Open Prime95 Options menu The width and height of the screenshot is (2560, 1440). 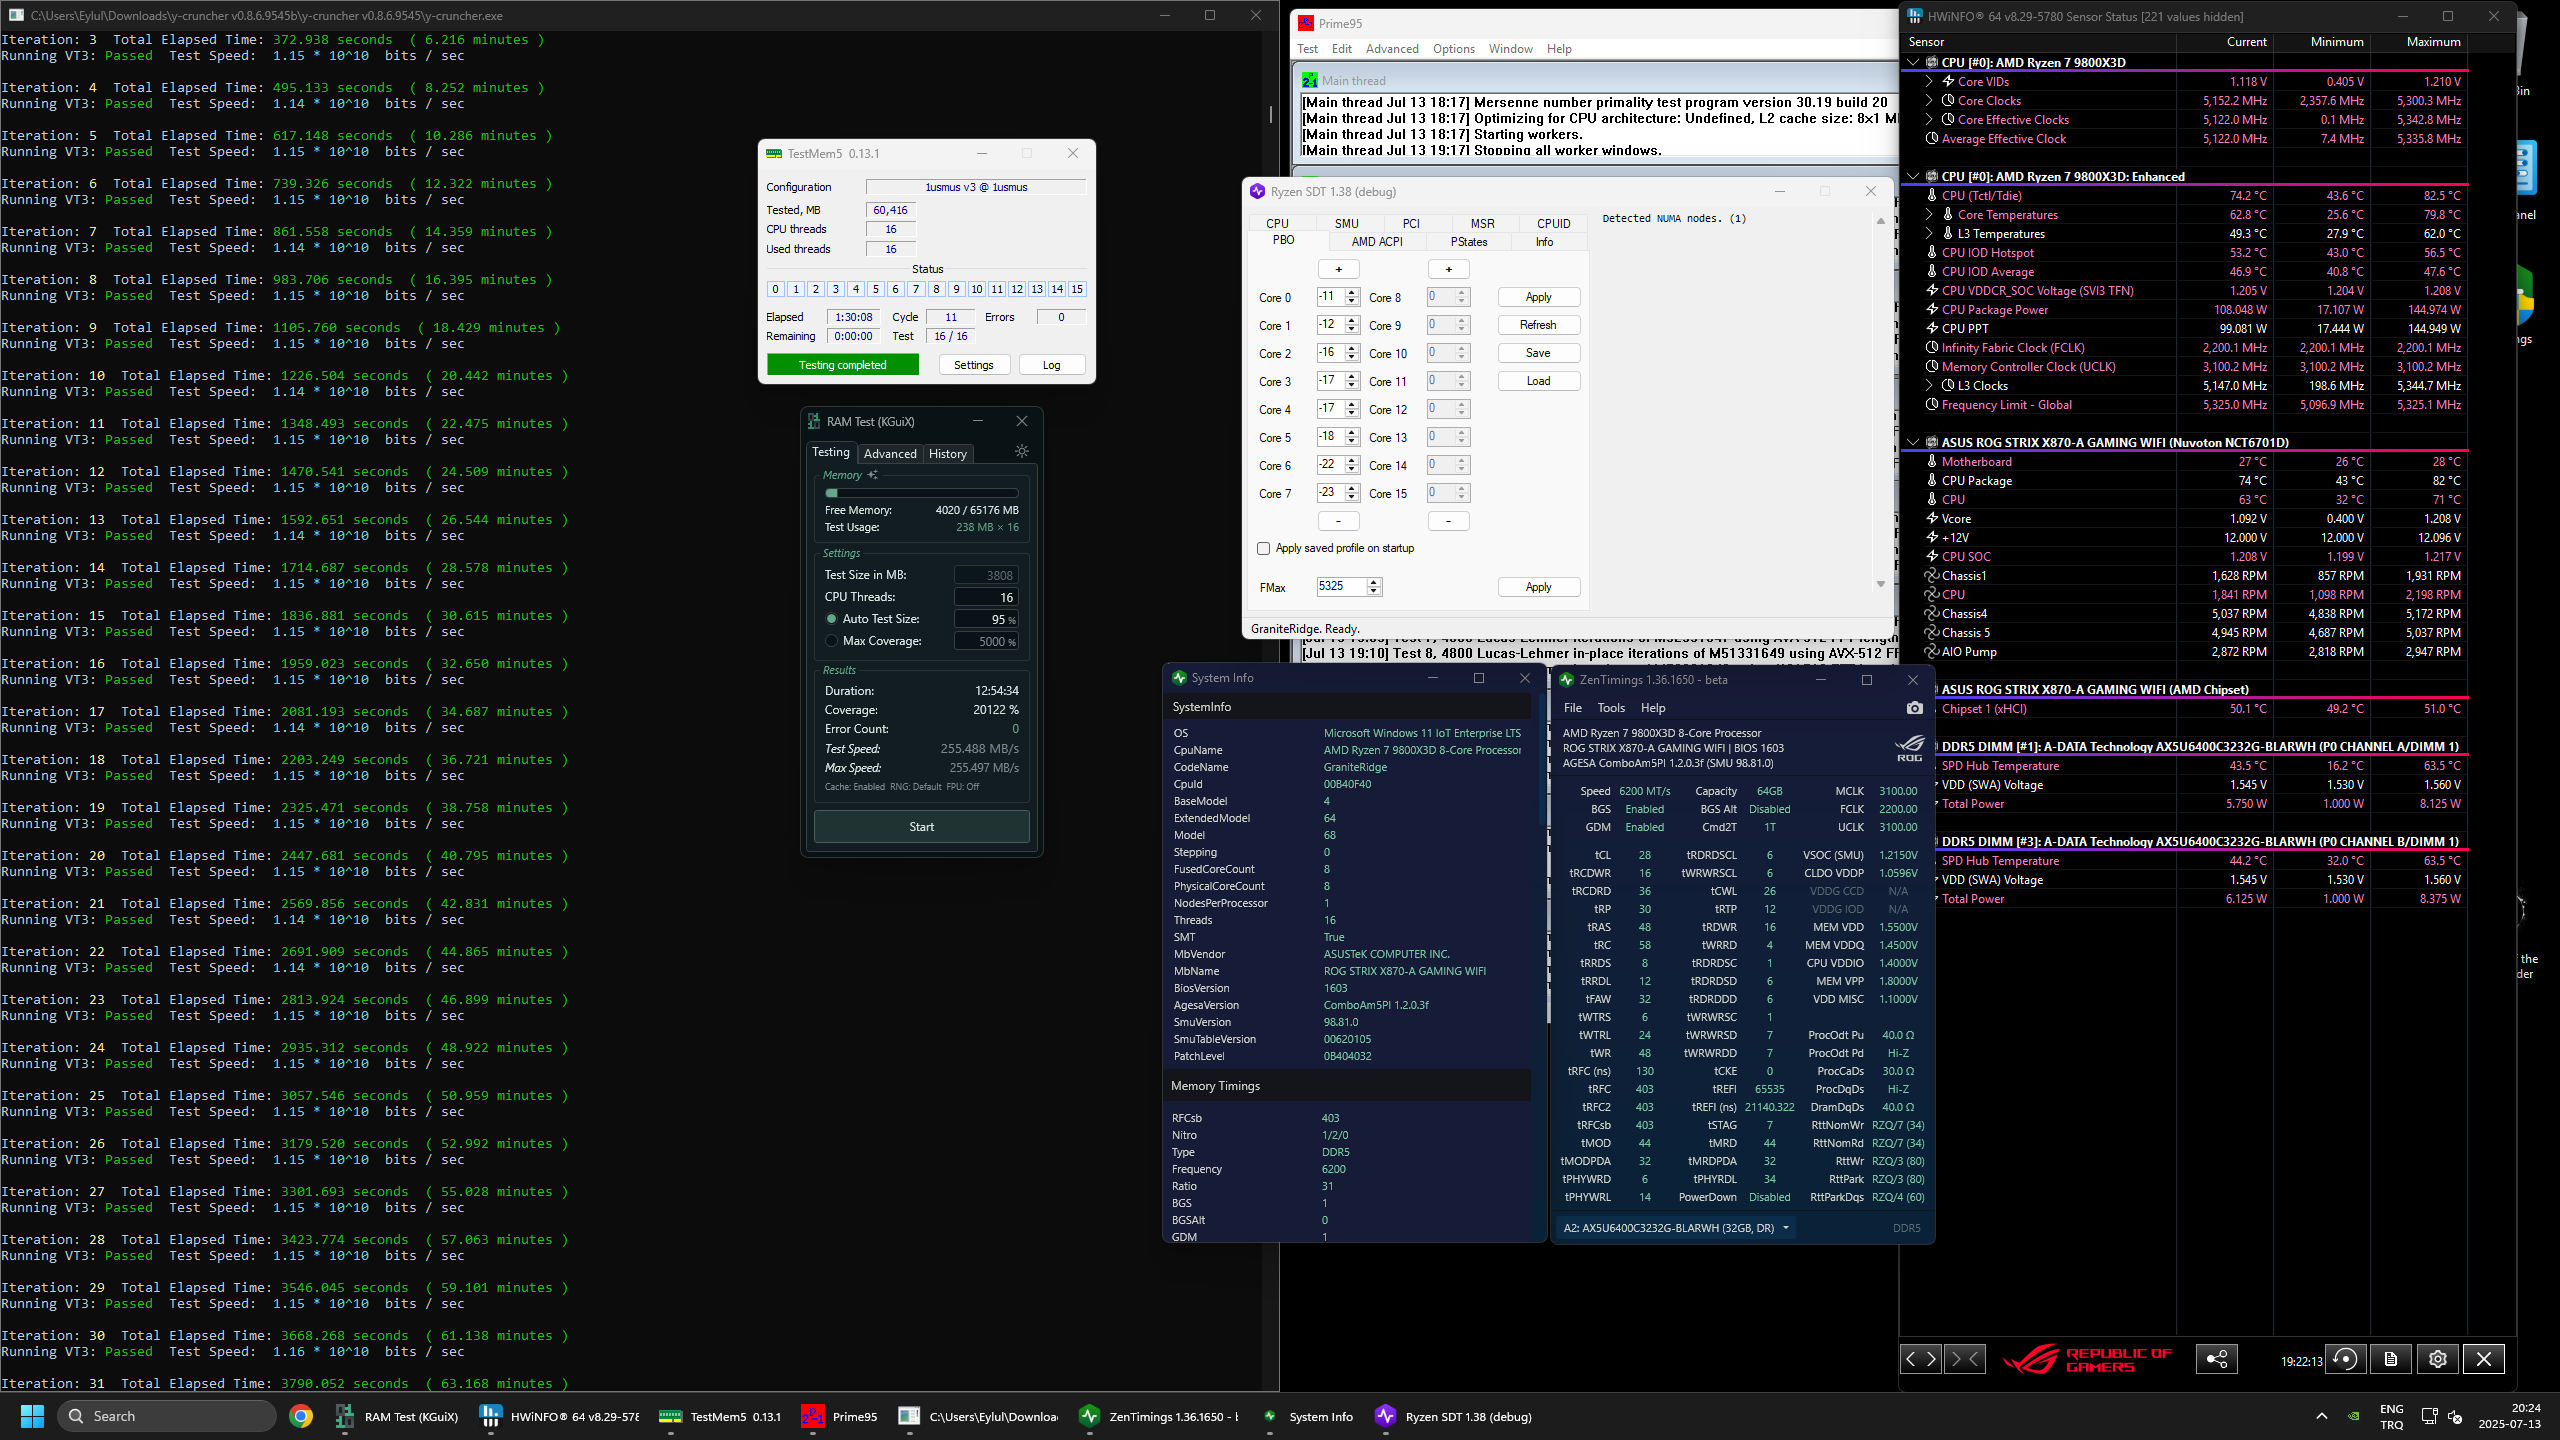point(1453,49)
